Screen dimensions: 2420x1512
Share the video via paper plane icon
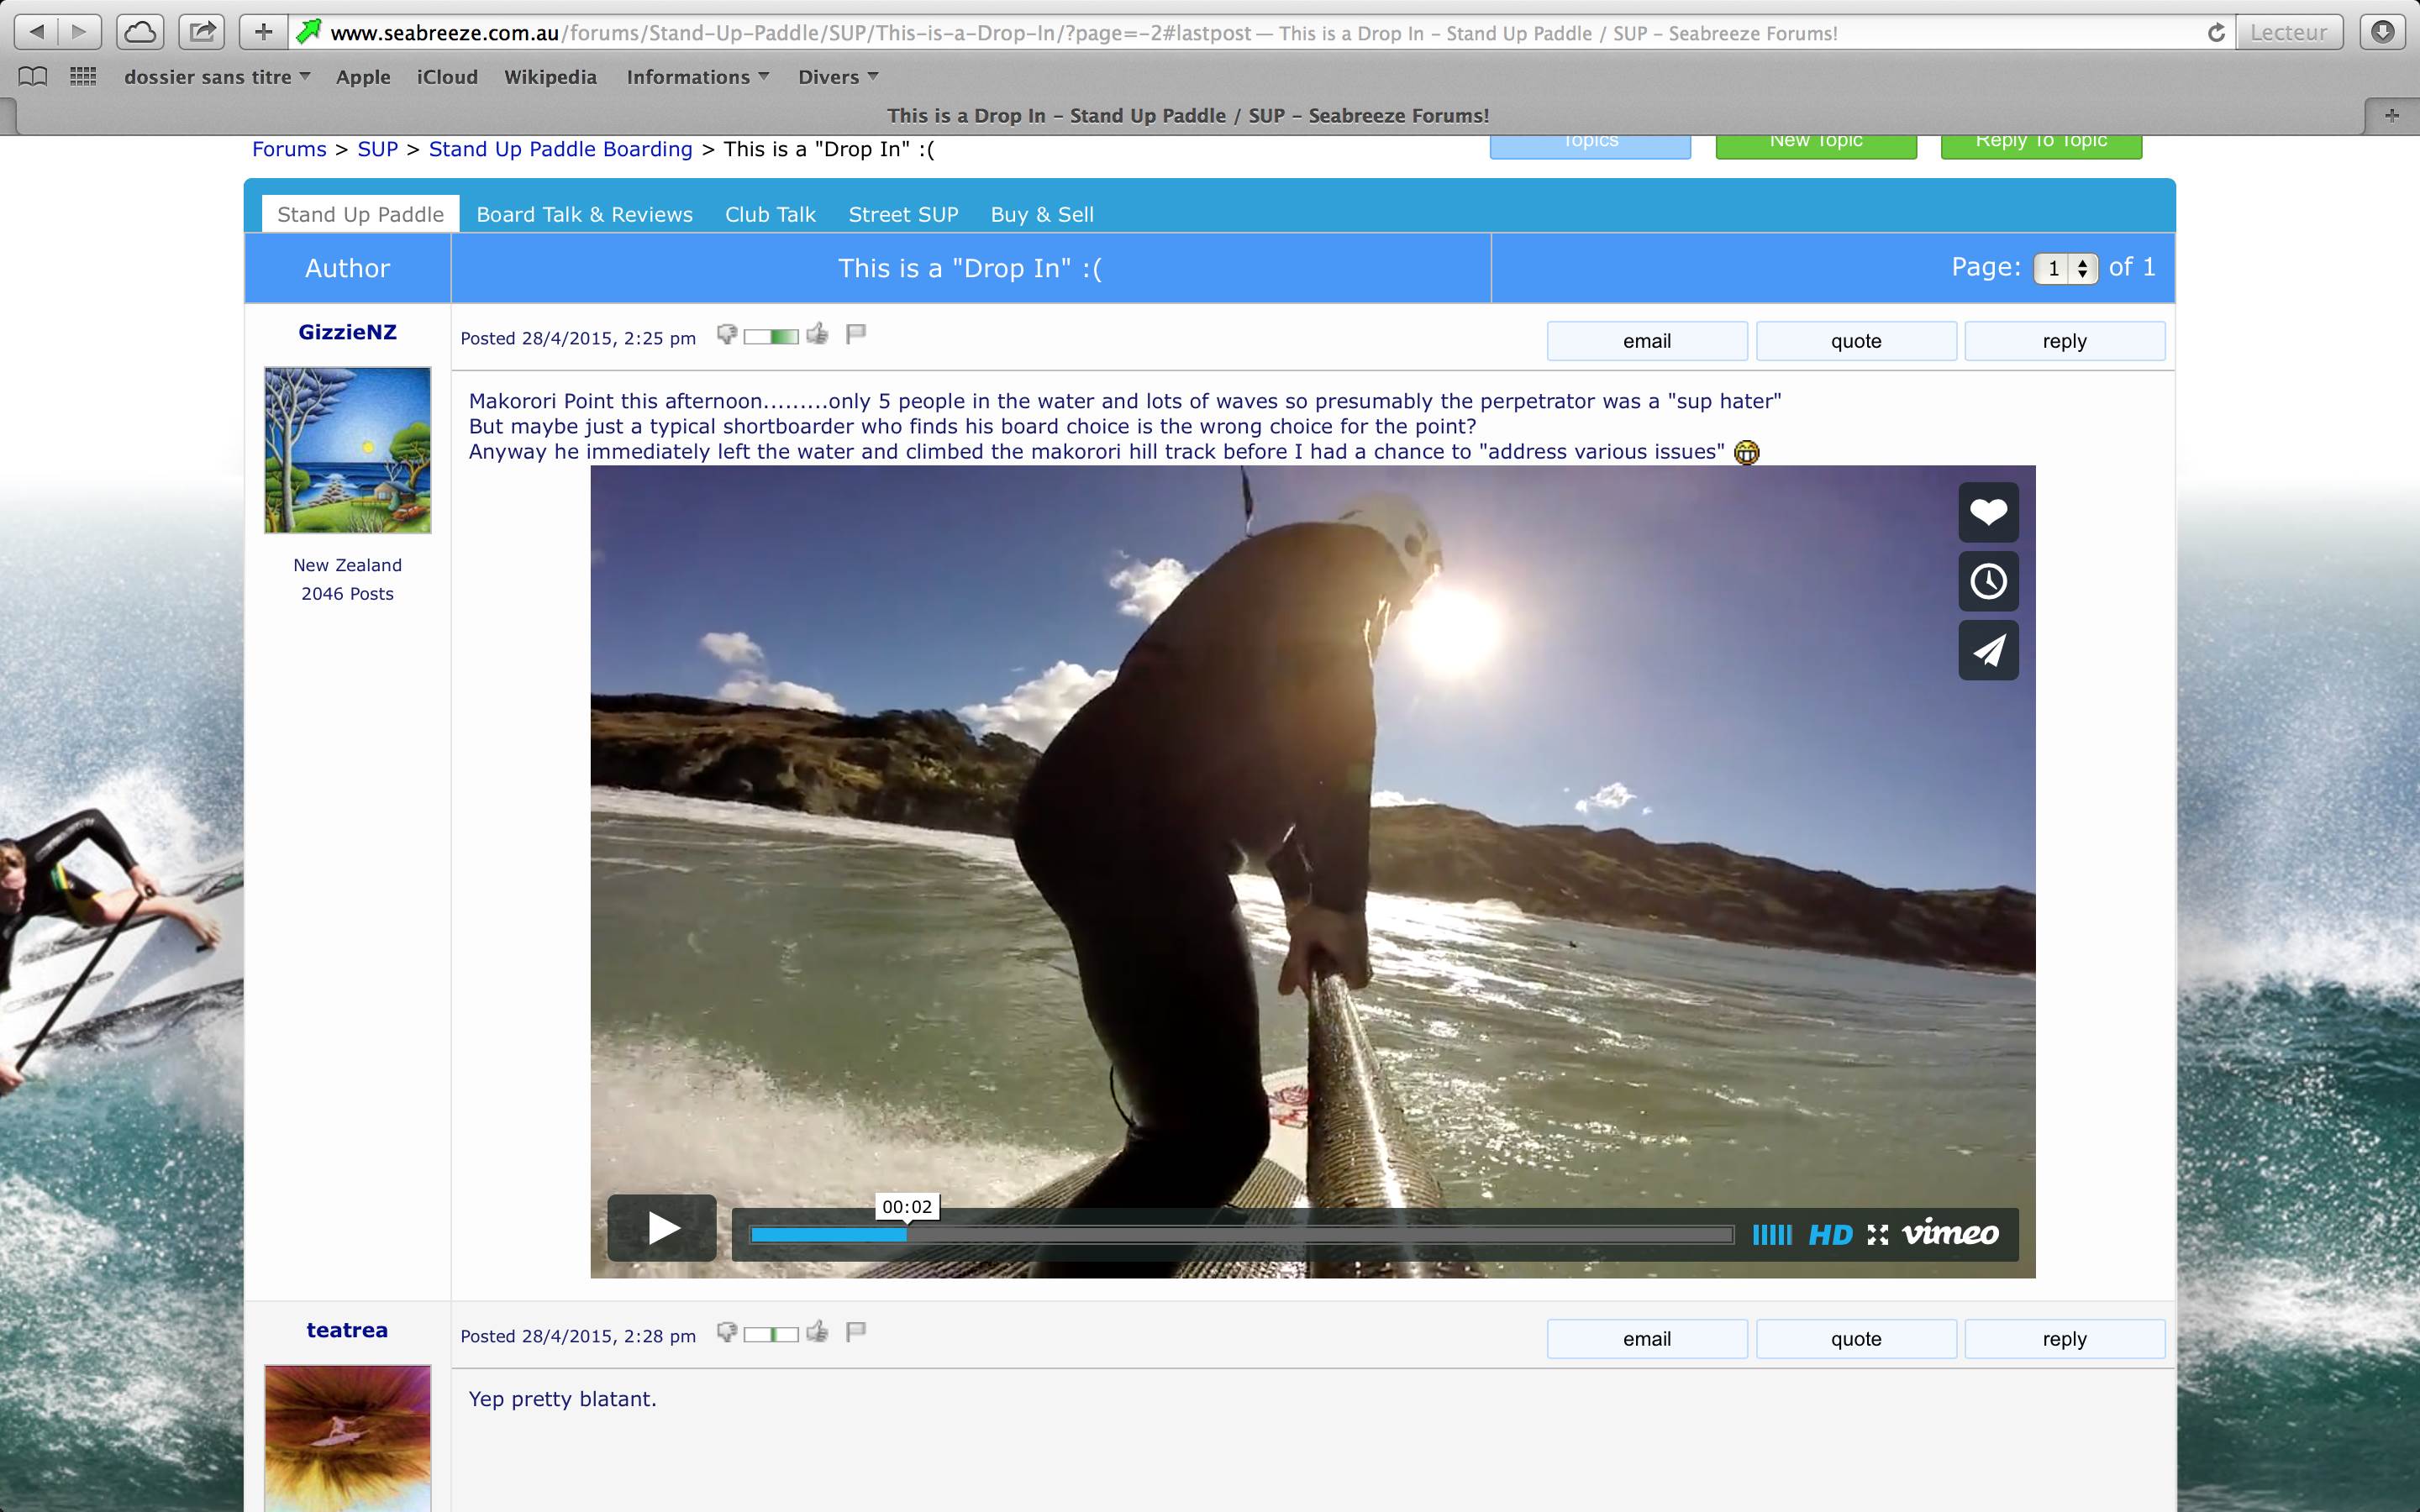(x=1987, y=650)
